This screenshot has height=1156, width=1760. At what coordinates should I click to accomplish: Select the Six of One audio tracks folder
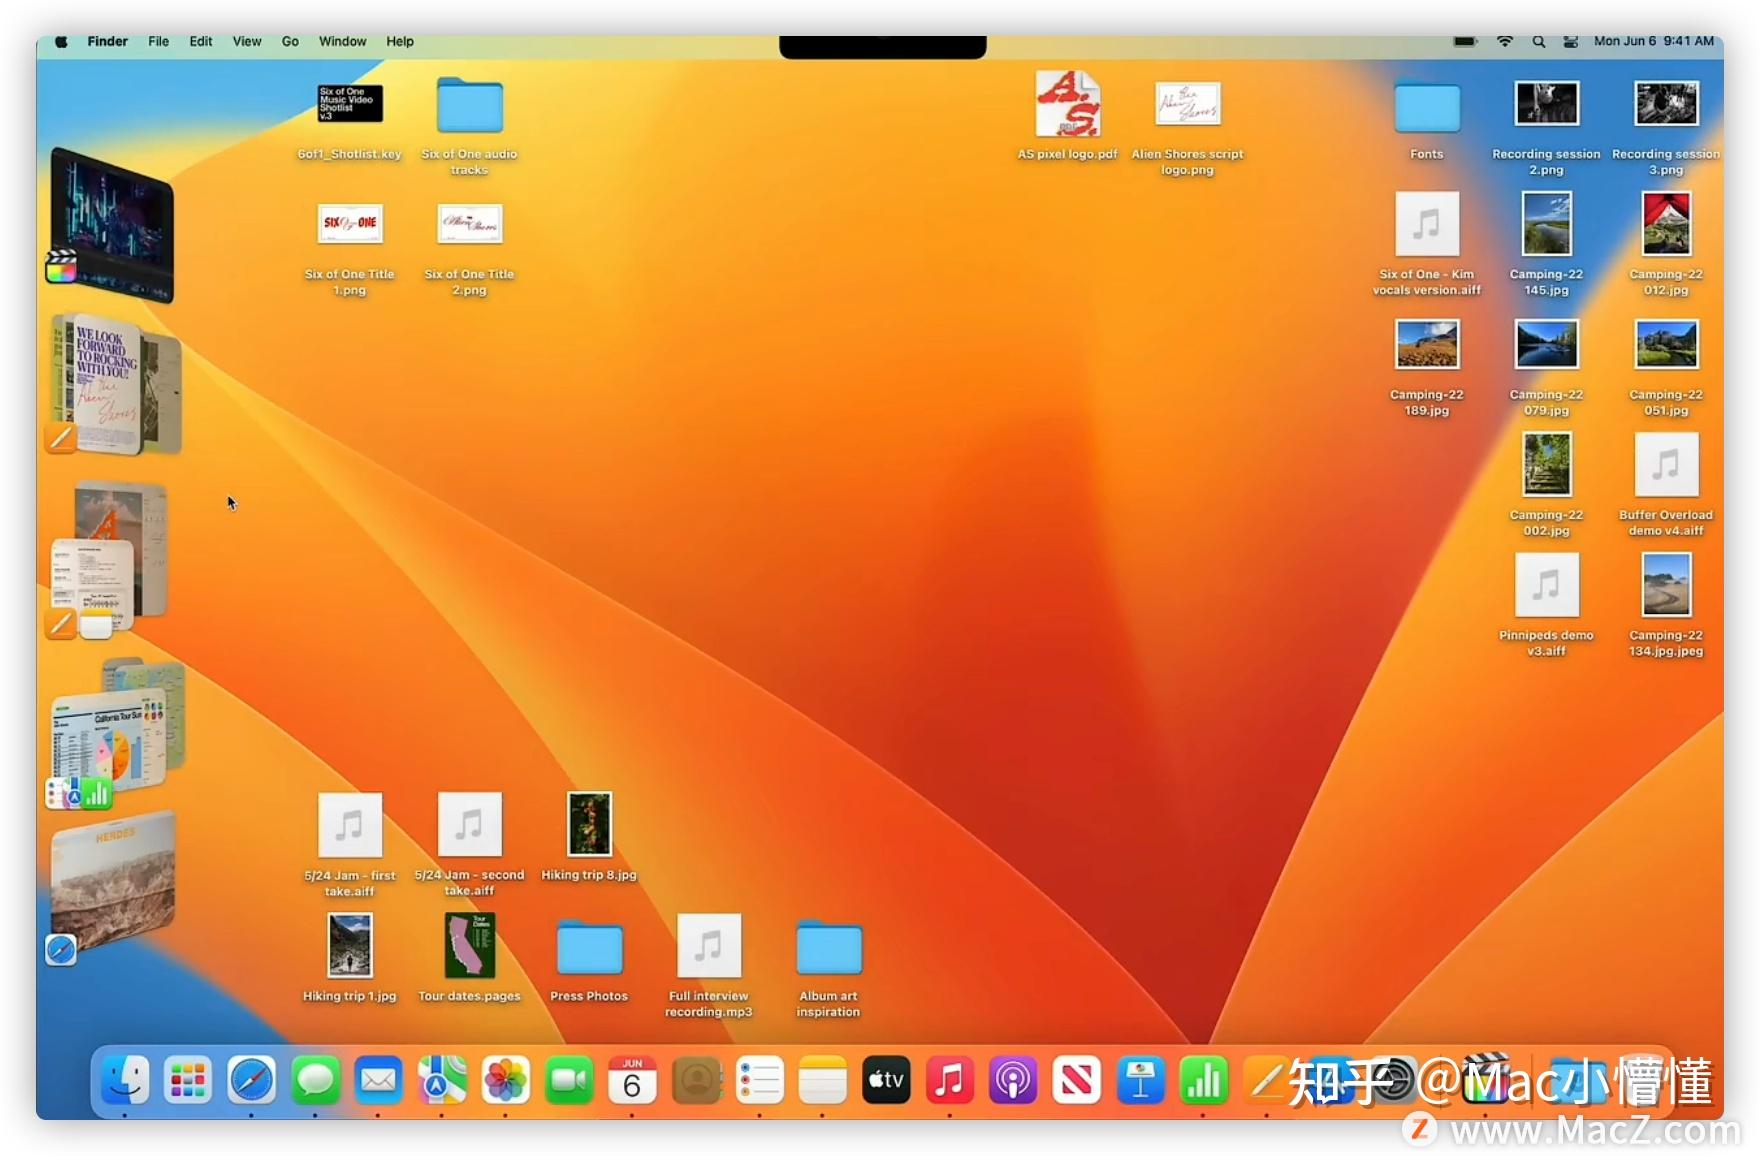pyautogui.click(x=469, y=126)
